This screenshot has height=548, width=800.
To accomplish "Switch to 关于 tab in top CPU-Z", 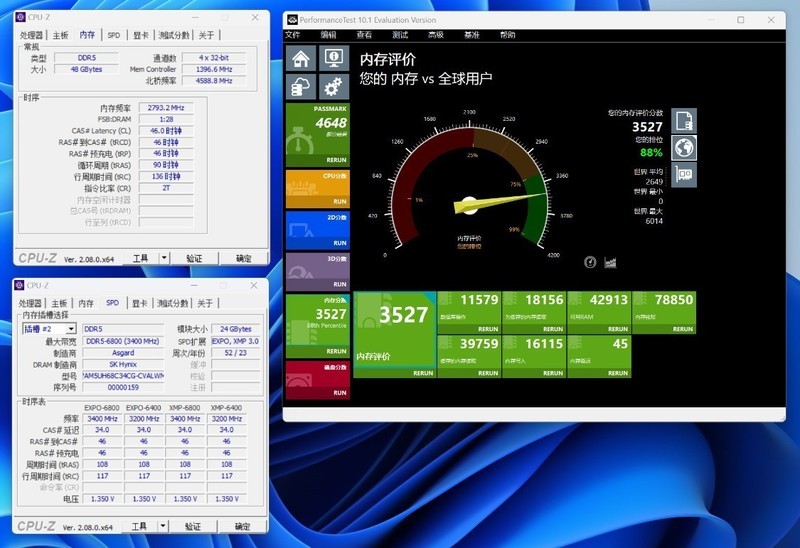I will coord(206,35).
